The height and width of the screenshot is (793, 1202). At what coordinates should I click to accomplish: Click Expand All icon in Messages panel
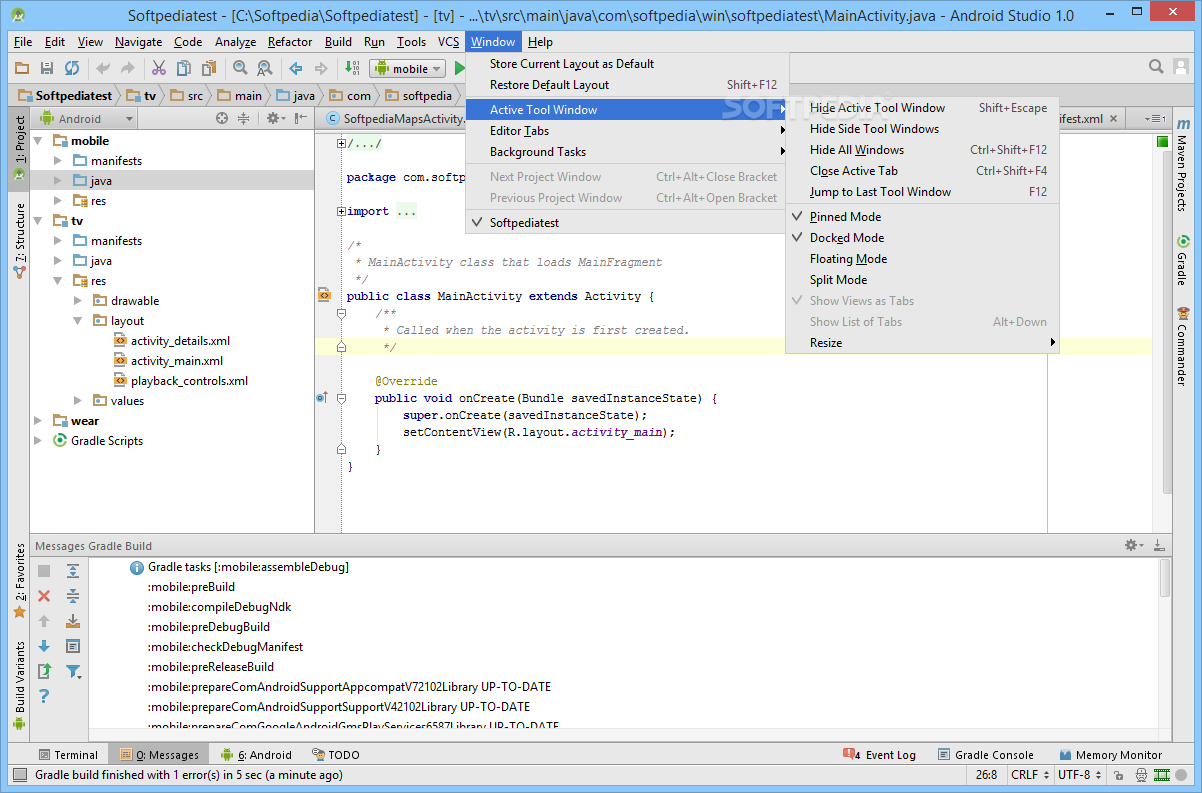[x=73, y=571]
